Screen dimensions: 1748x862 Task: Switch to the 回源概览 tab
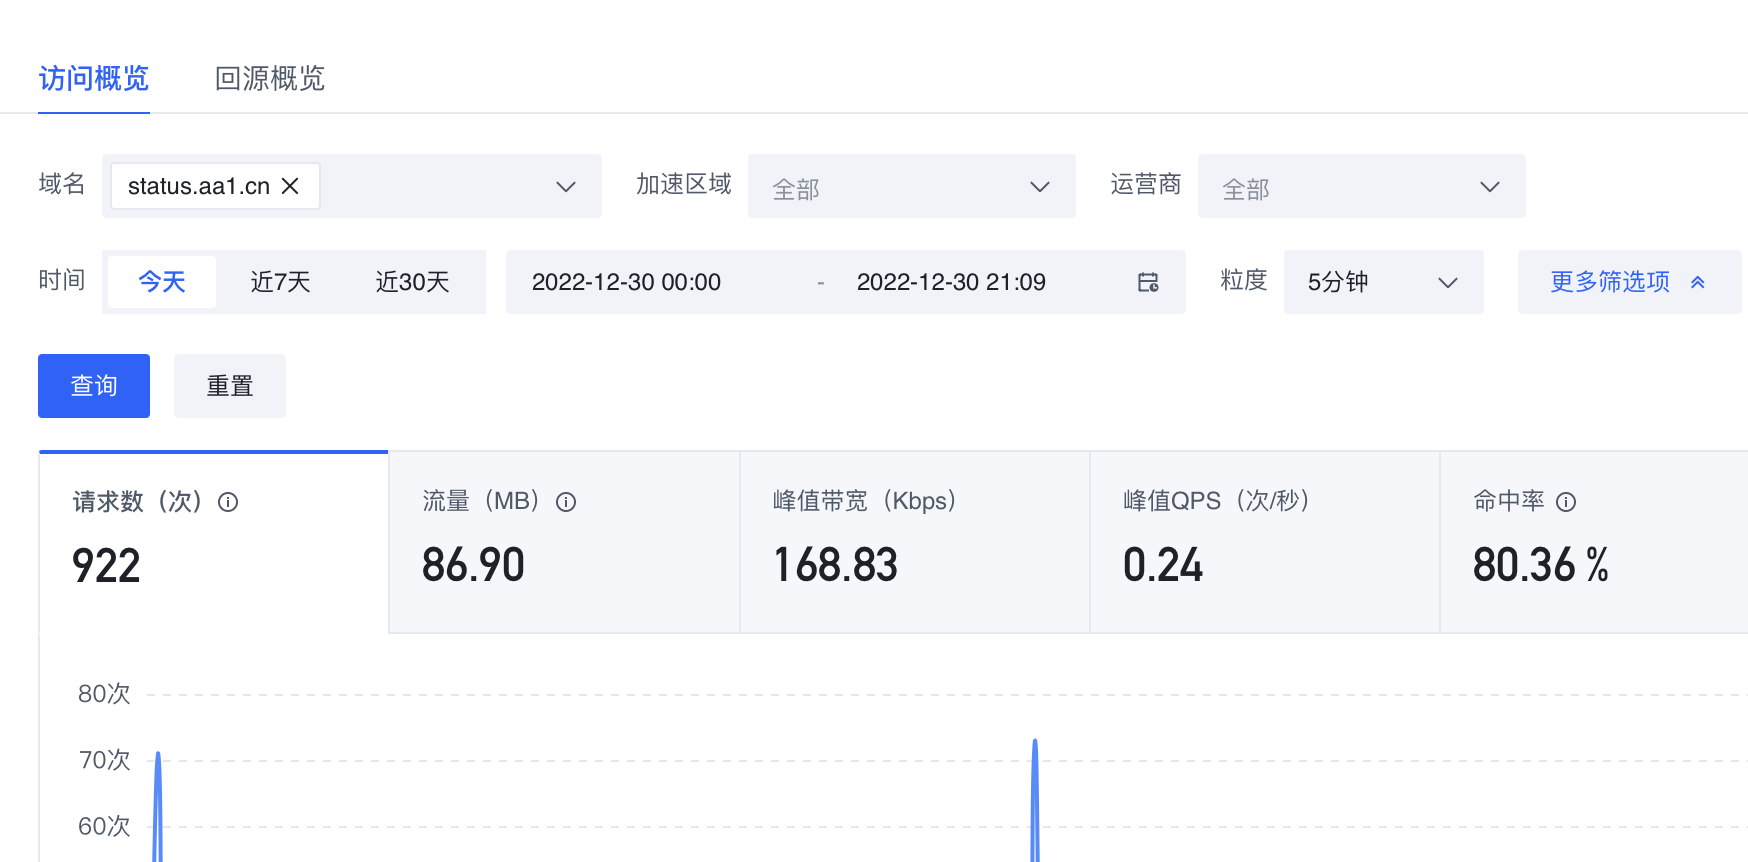[269, 78]
